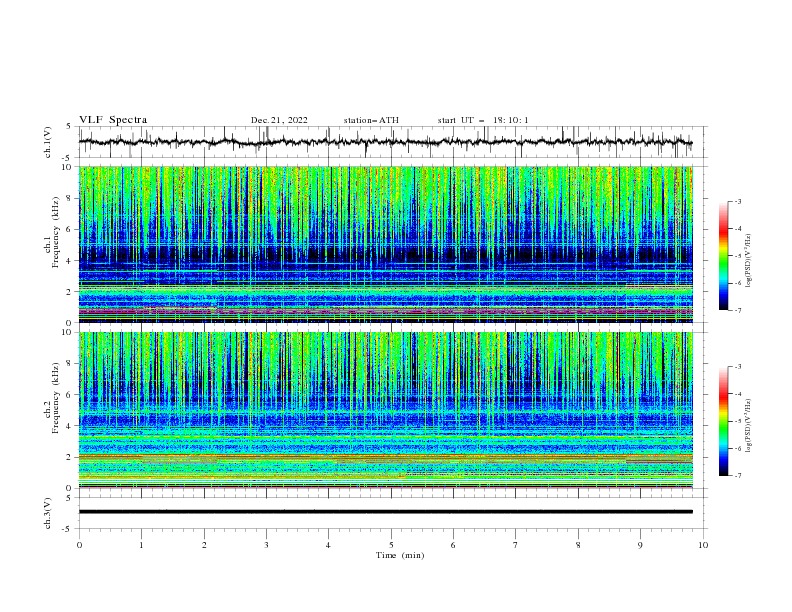Image resolution: width=792 pixels, height=612 pixels.
Task: Click the ch.1 spectrogram panel
Action: coord(385,244)
